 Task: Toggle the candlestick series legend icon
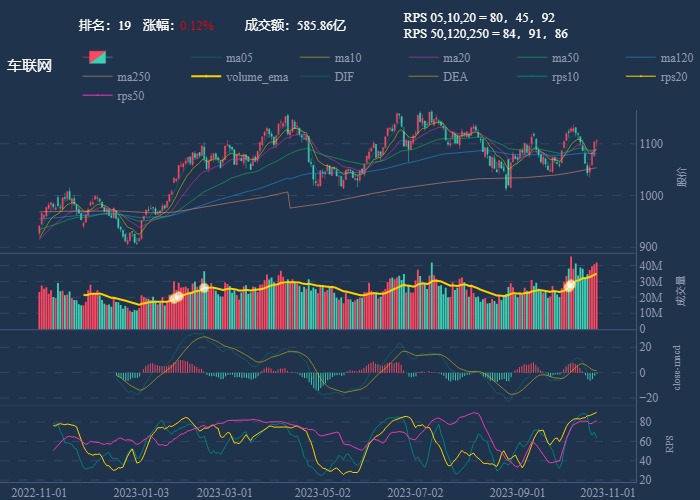(x=98, y=58)
